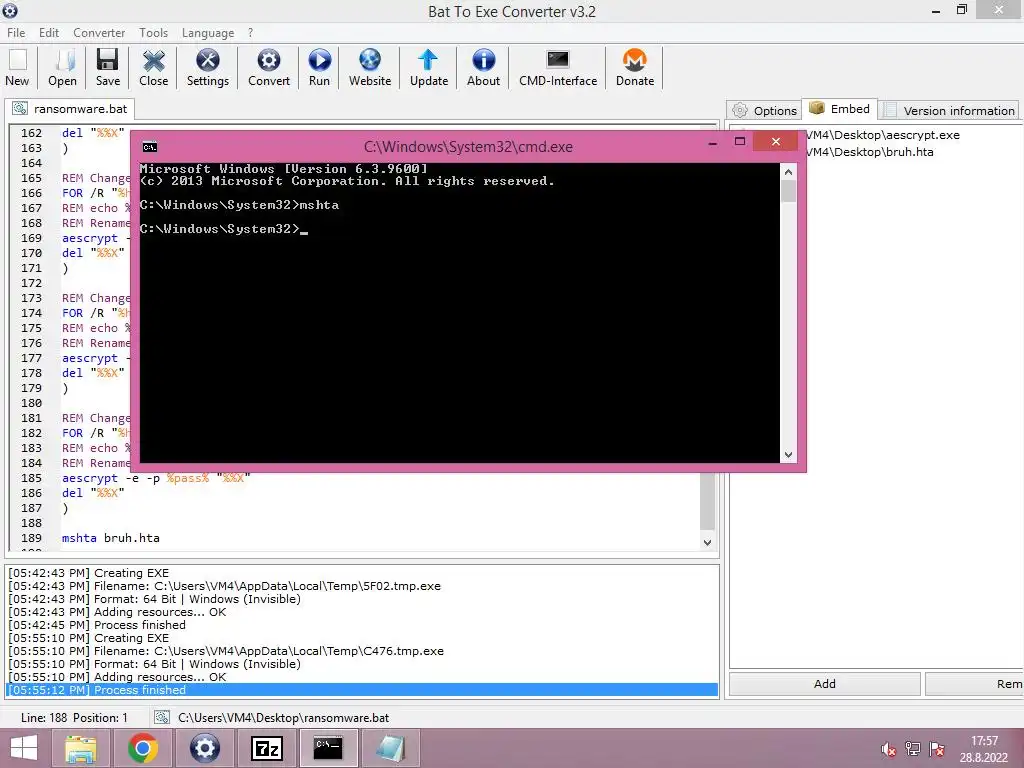The height and width of the screenshot is (768, 1024).
Task: Click the status bar file icon
Action: [162, 718]
